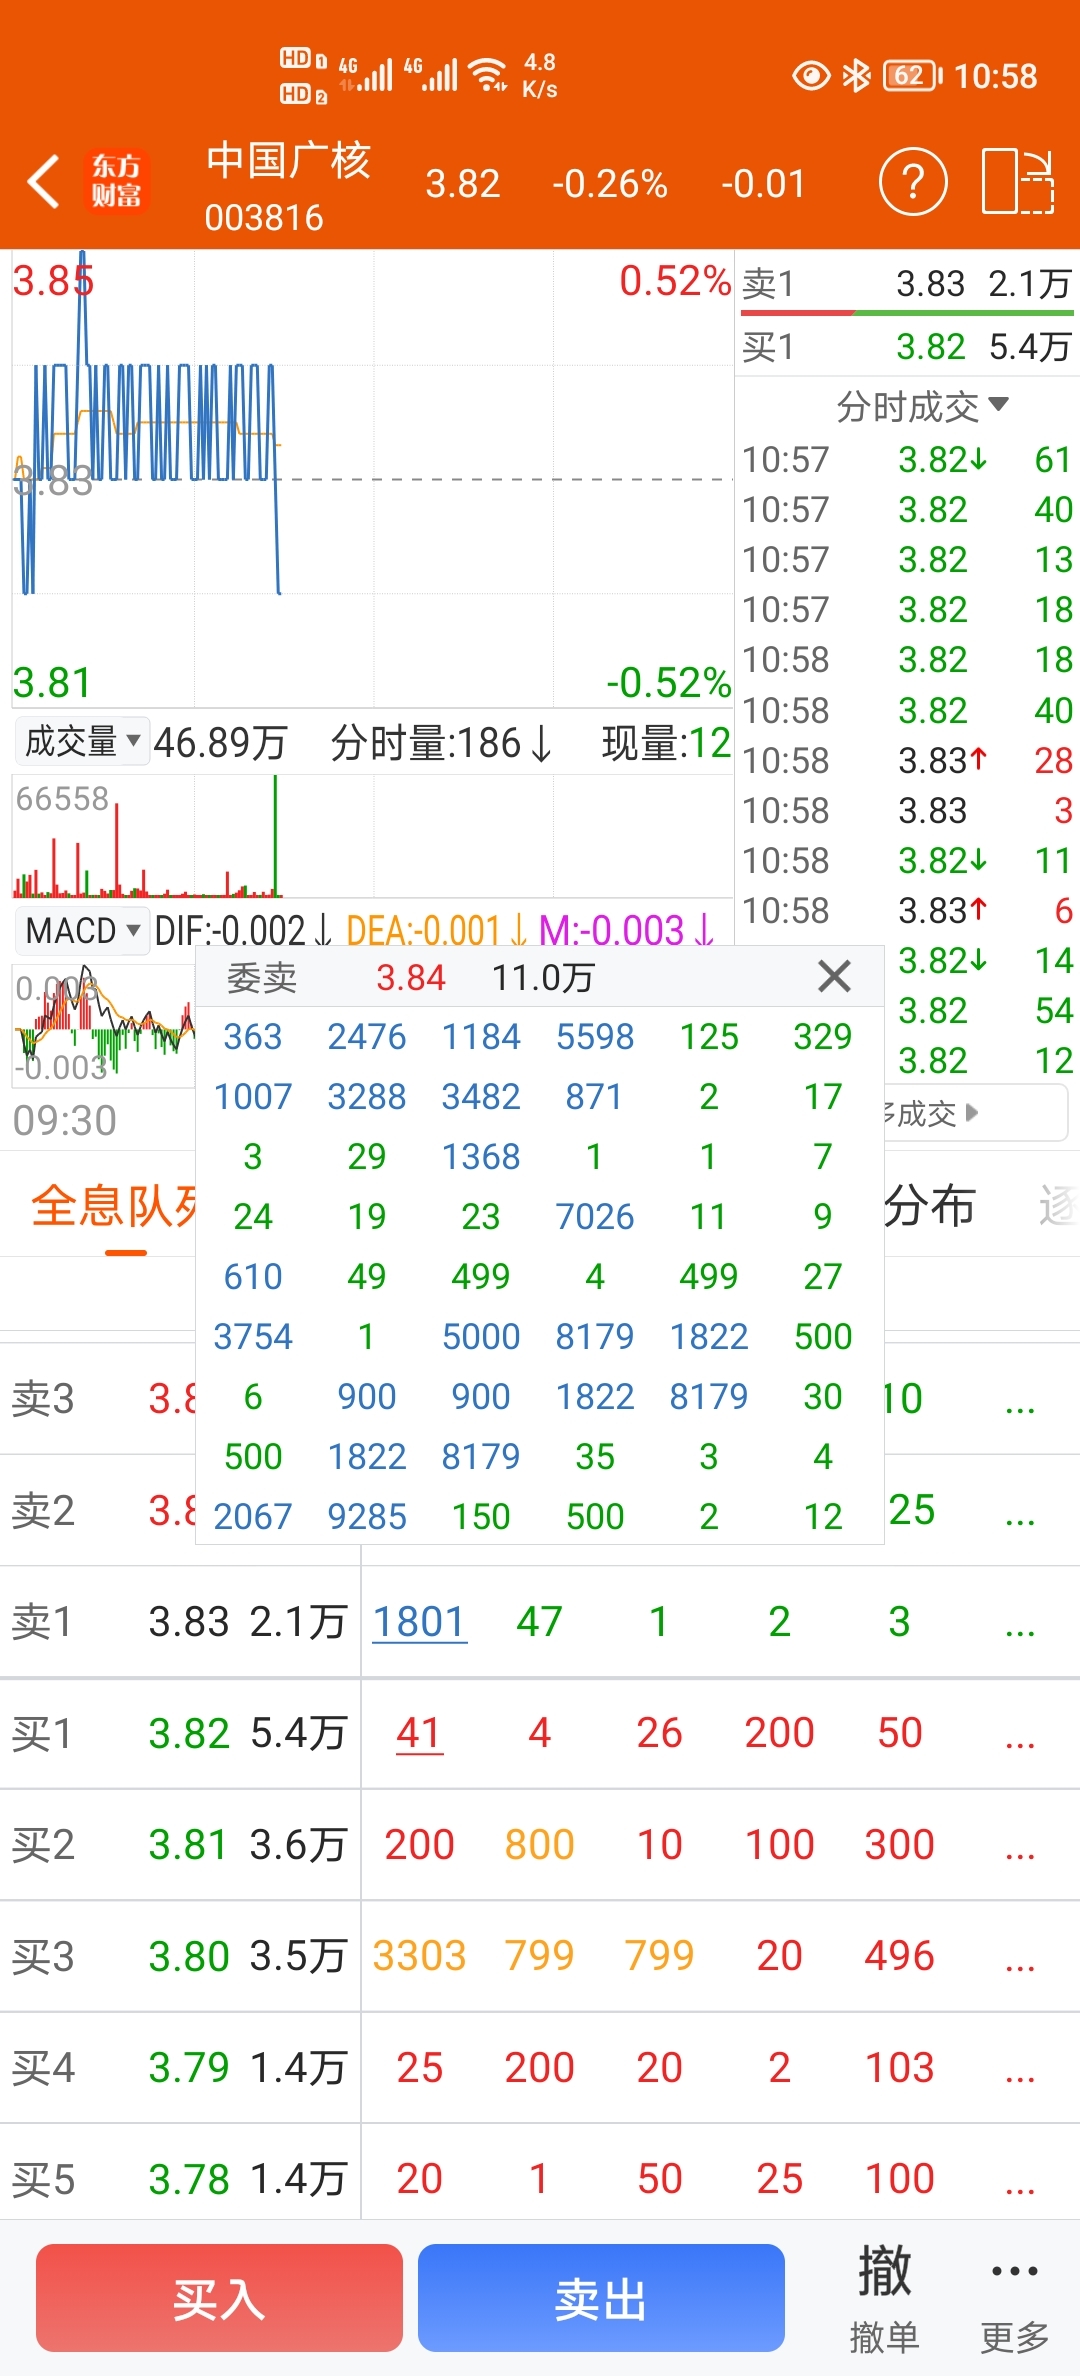Tap popup order value 3754
Image resolution: width=1080 pixels, height=2376 pixels.
pyautogui.click(x=253, y=1337)
